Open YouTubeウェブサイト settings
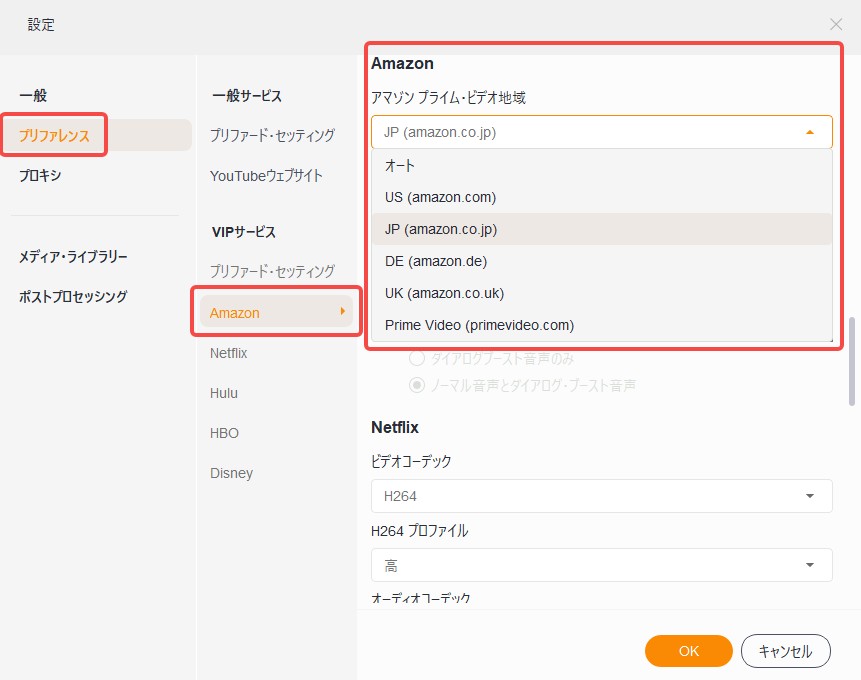The width and height of the screenshot is (861, 680). click(266, 176)
